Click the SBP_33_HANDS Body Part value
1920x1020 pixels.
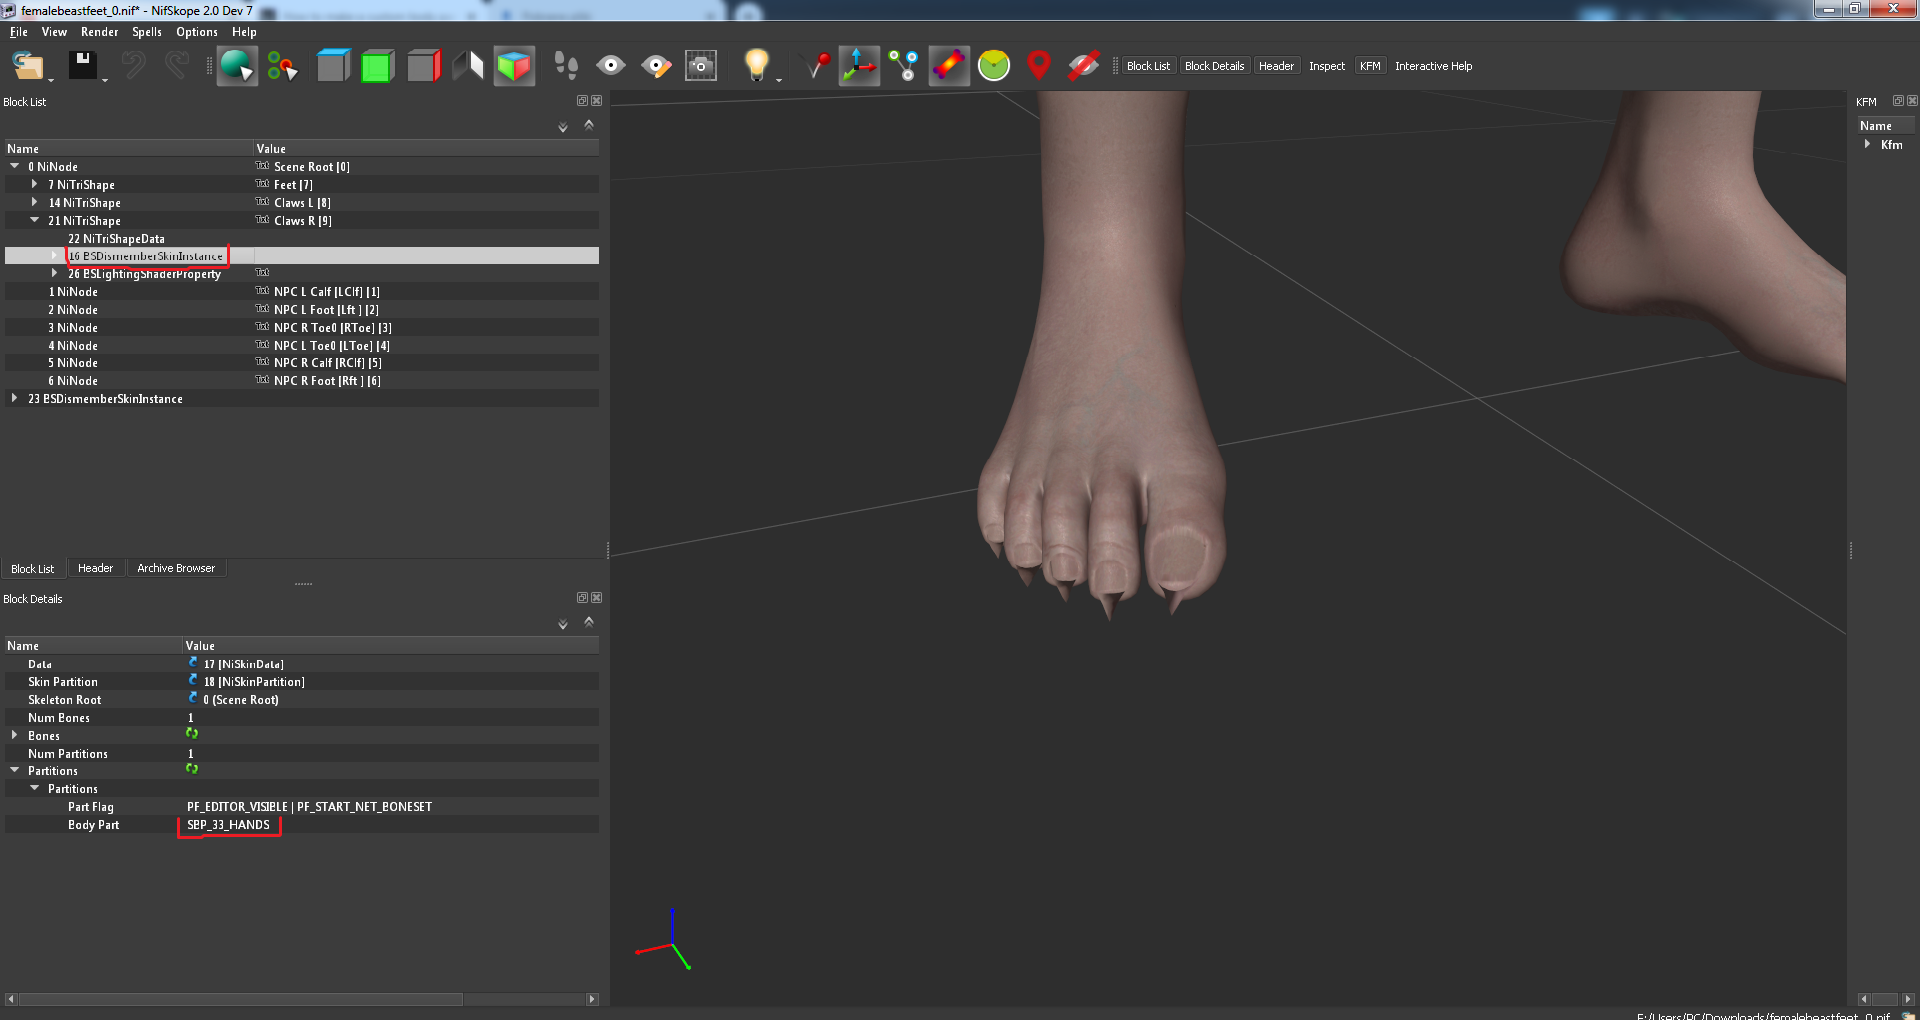tap(228, 825)
